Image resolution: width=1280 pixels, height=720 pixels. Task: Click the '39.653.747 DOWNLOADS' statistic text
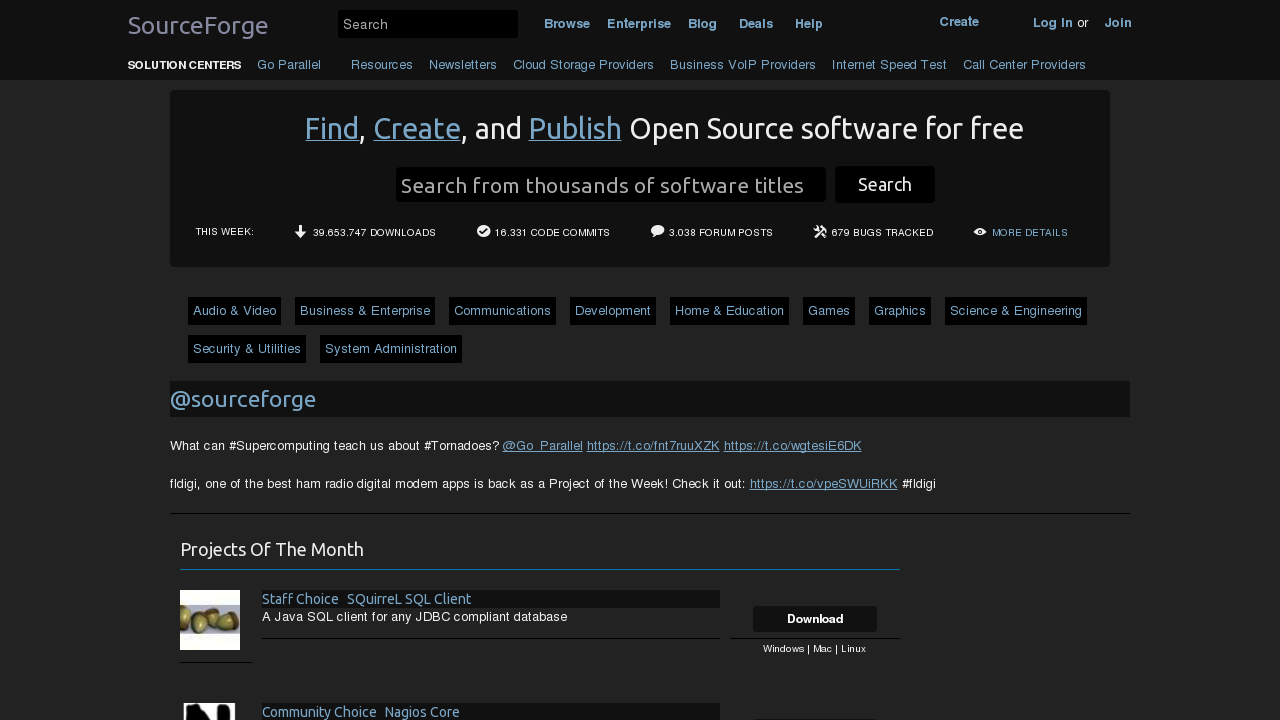[374, 233]
